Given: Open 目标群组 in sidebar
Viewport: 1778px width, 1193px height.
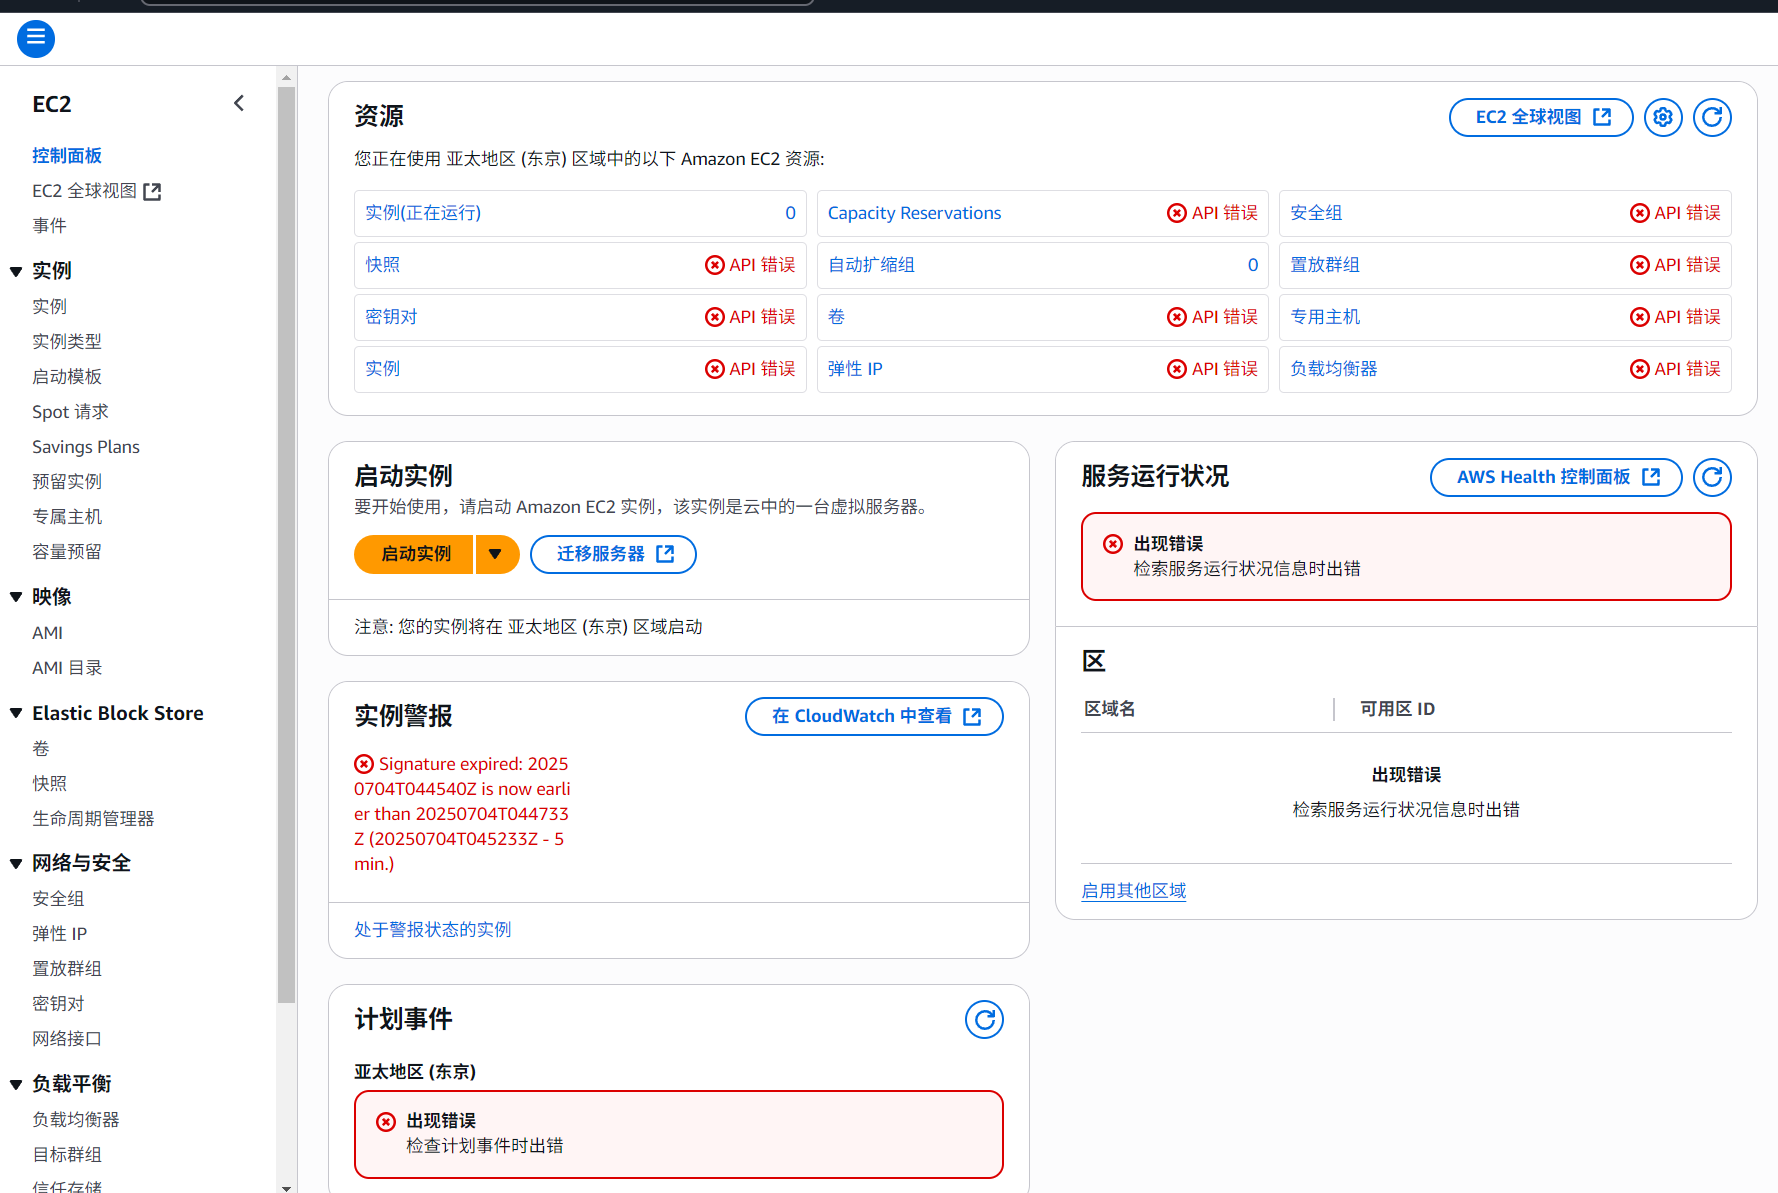Looking at the screenshot, I should pos(67,1154).
